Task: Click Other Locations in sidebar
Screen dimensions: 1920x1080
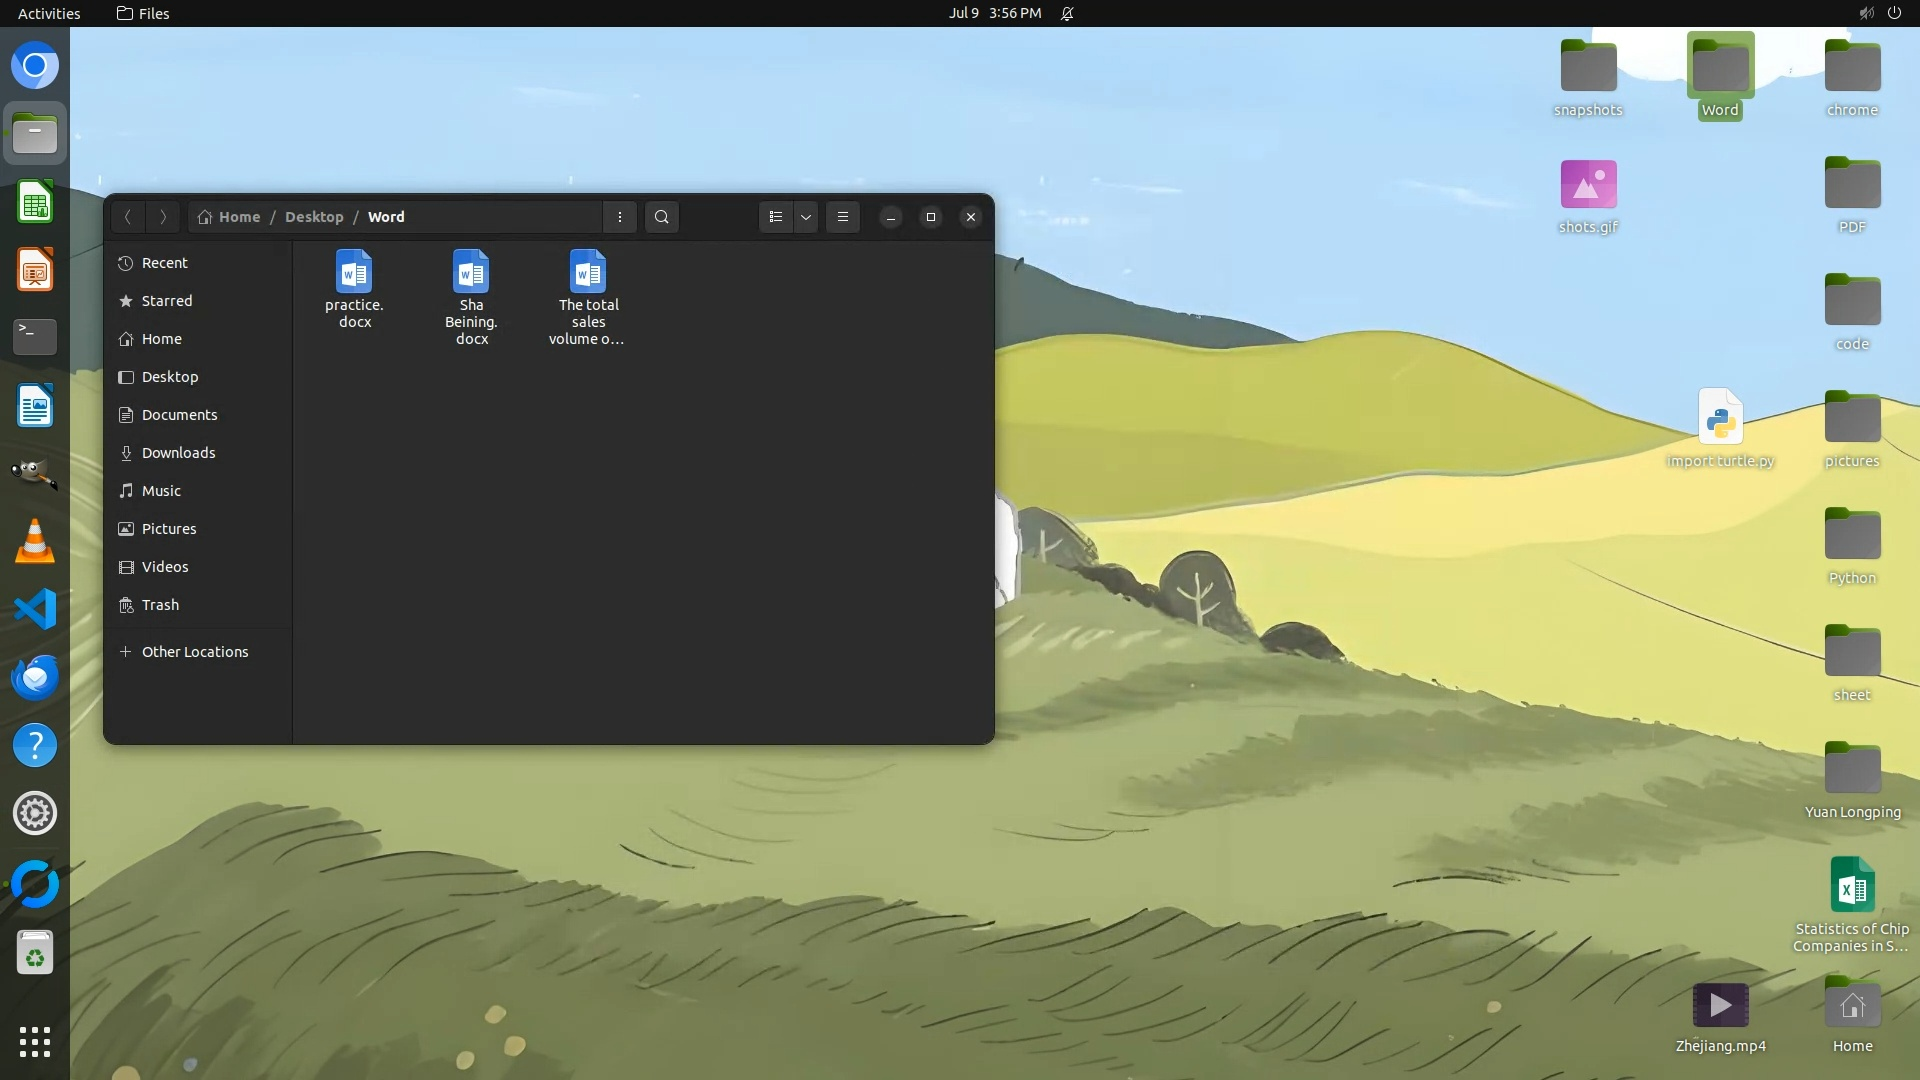Action: pyautogui.click(x=194, y=652)
